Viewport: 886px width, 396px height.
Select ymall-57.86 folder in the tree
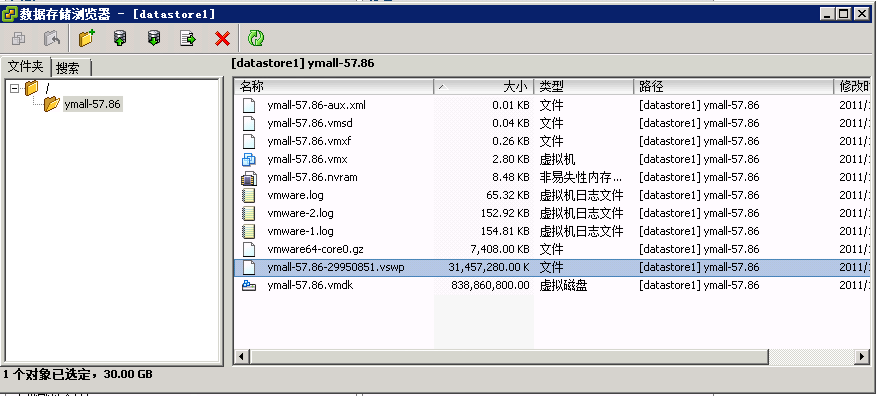(x=92, y=104)
